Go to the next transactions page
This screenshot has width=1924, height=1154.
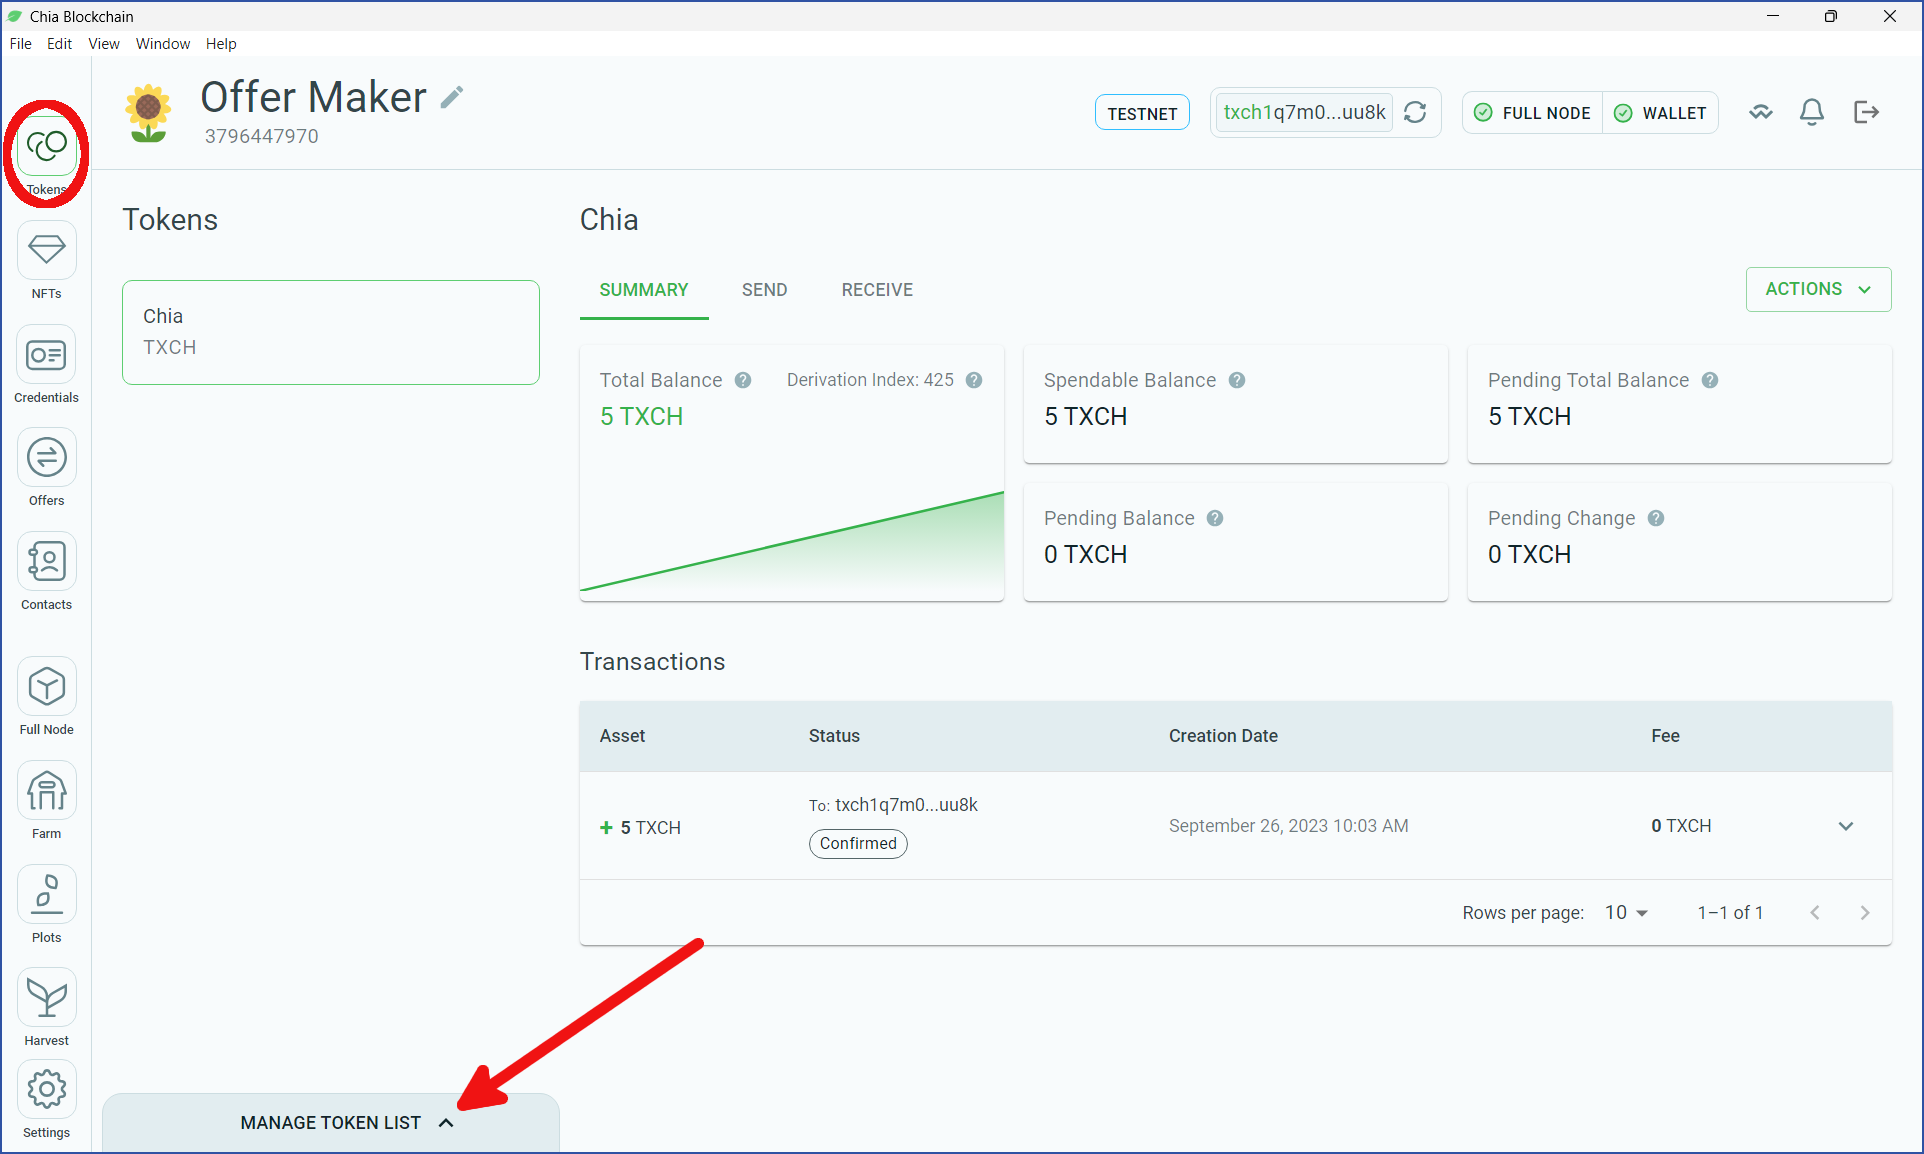(1865, 912)
